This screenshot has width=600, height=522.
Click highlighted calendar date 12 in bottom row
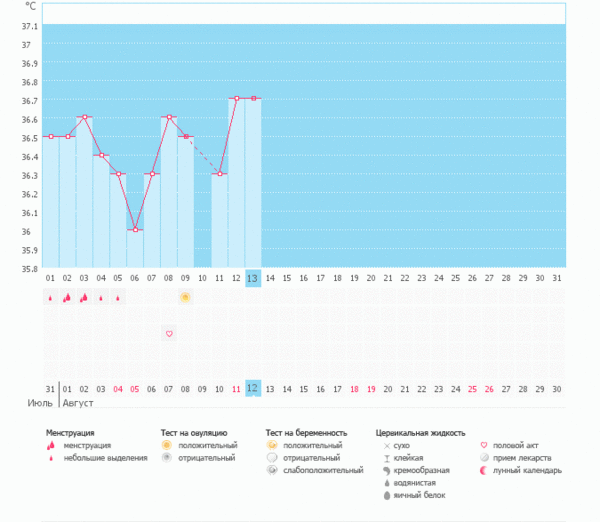coord(253,388)
